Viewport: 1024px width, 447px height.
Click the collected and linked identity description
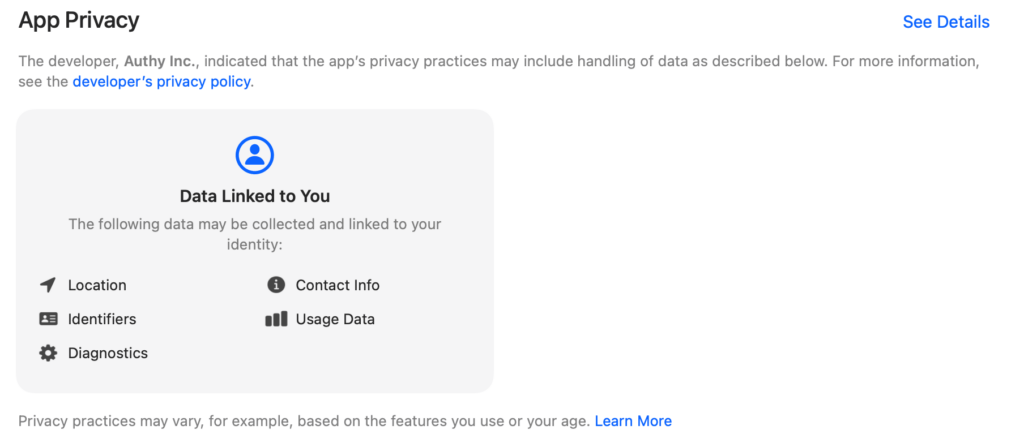pyautogui.click(x=255, y=234)
